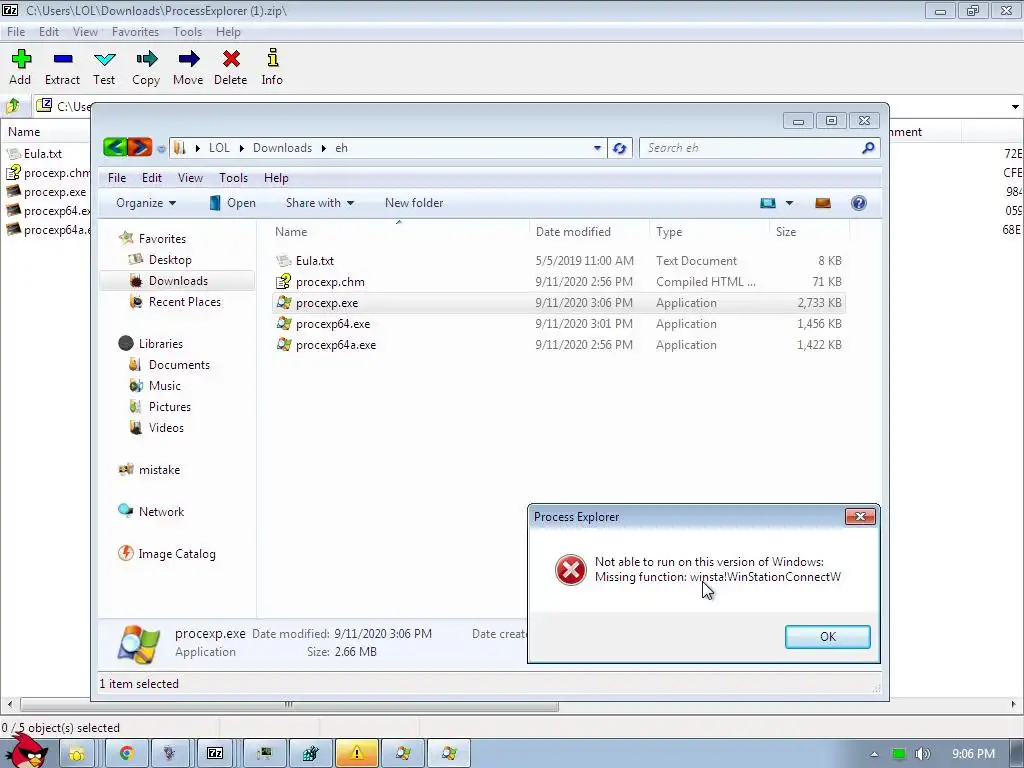Viewport: 1024px width, 768px height.
Task: Open the view options dropdown arrow
Action: 790,203
